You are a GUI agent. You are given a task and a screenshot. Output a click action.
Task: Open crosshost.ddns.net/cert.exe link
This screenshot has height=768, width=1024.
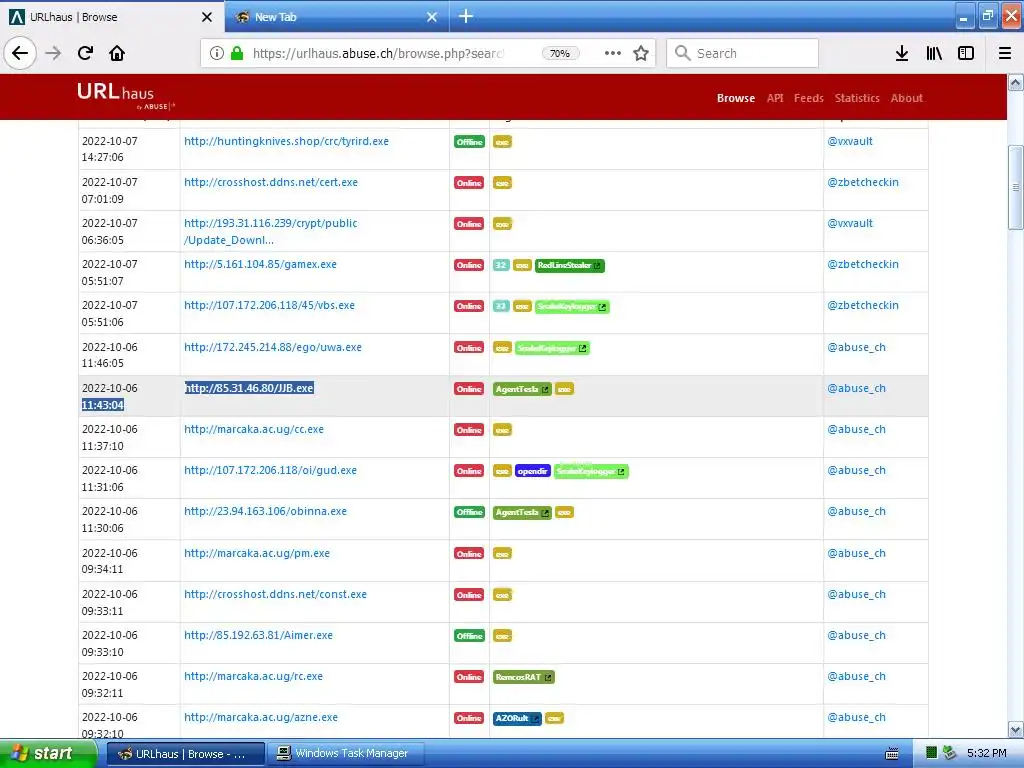pyautogui.click(x=271, y=182)
